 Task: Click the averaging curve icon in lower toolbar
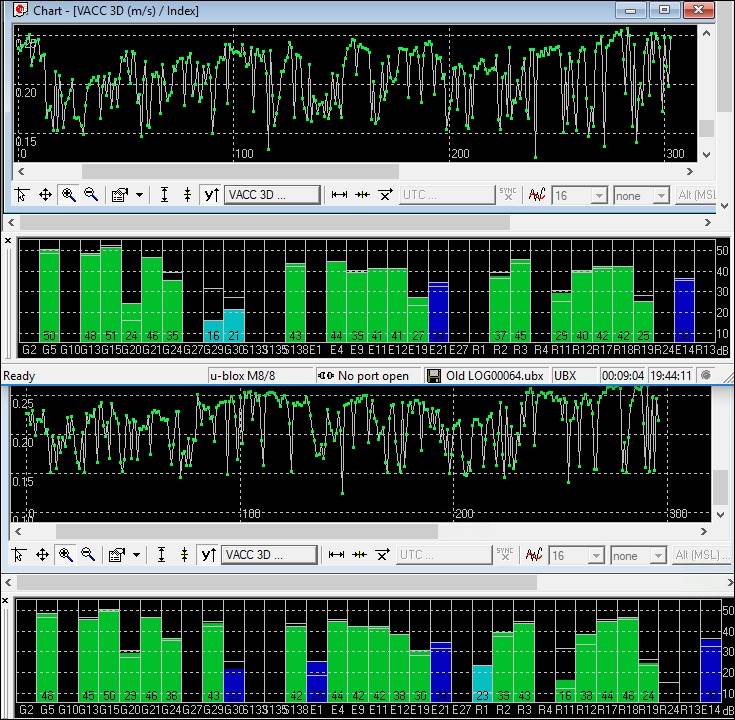click(534, 554)
